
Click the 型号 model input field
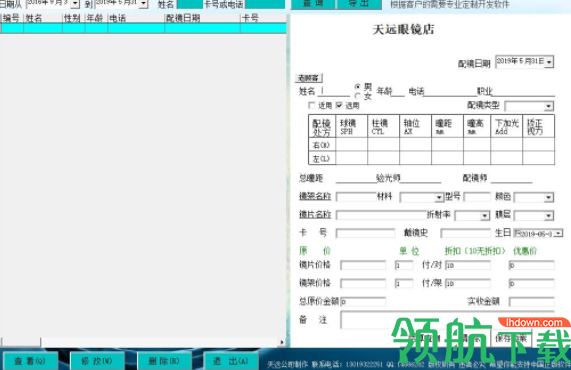477,197
